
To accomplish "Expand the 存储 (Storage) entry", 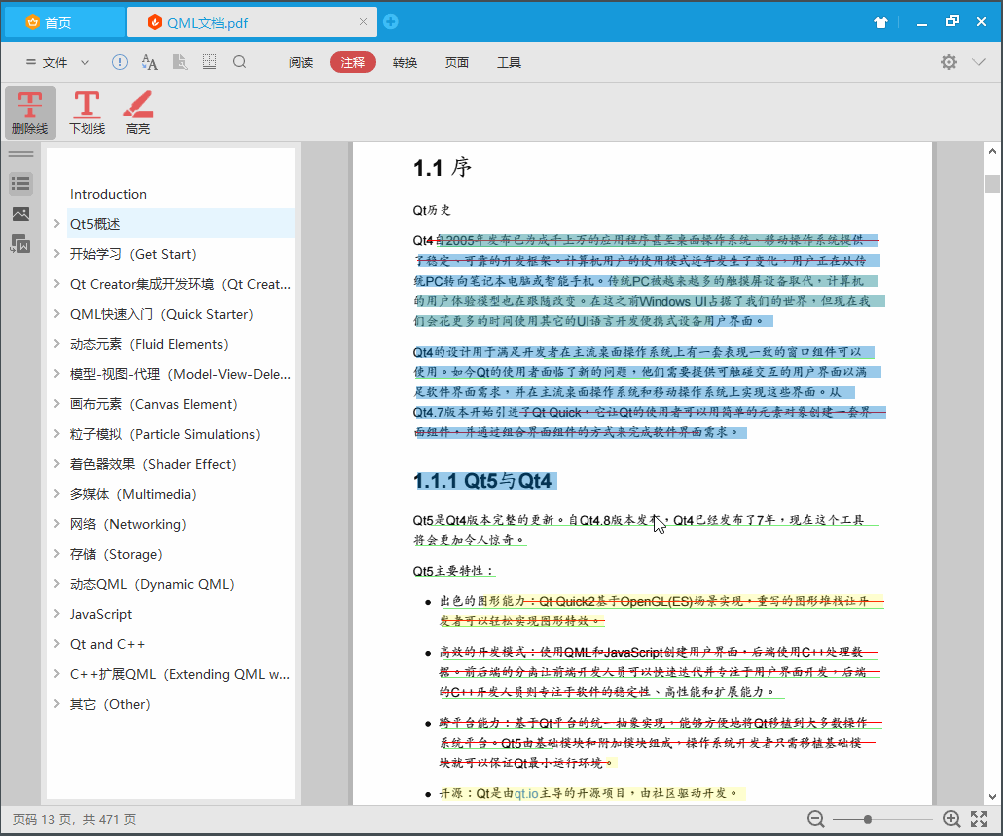I will coord(57,555).
